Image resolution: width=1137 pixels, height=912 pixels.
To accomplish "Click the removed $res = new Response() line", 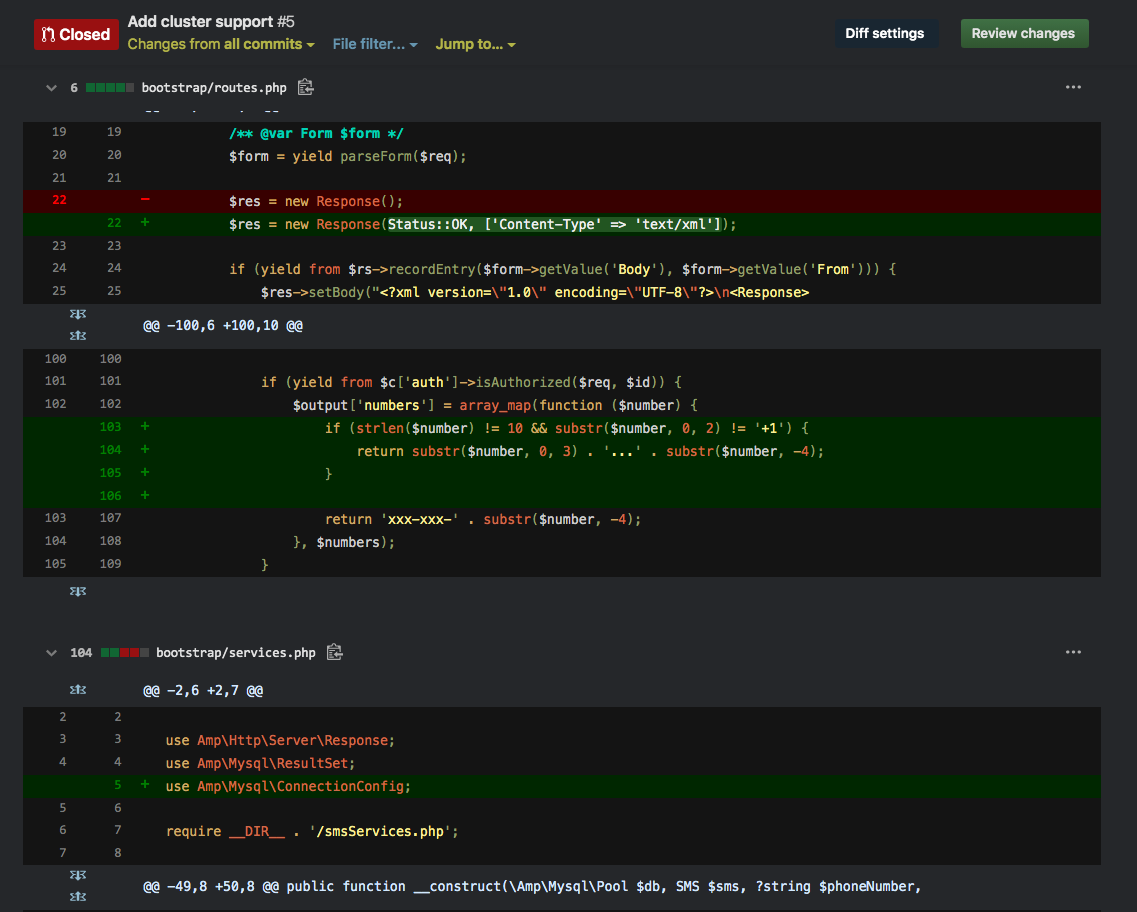I will click(x=315, y=202).
